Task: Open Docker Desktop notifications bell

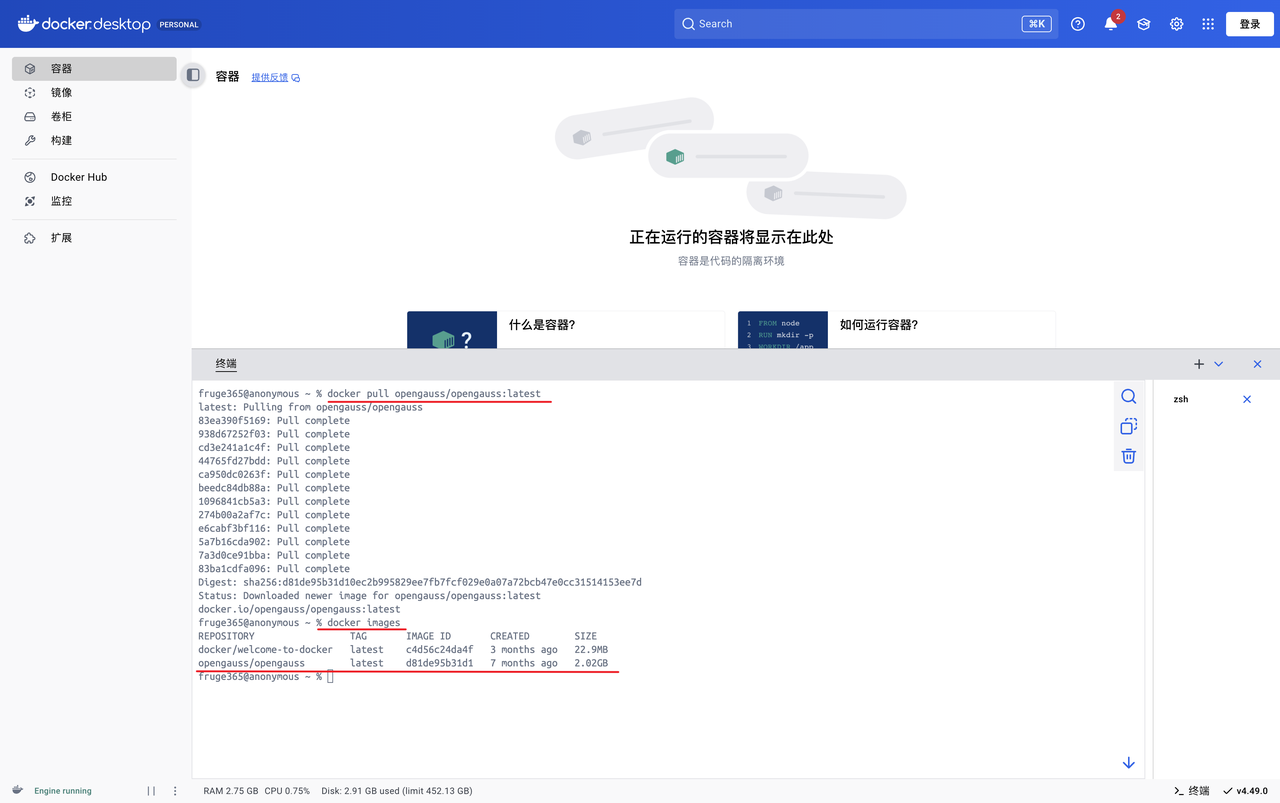Action: tap(1110, 23)
